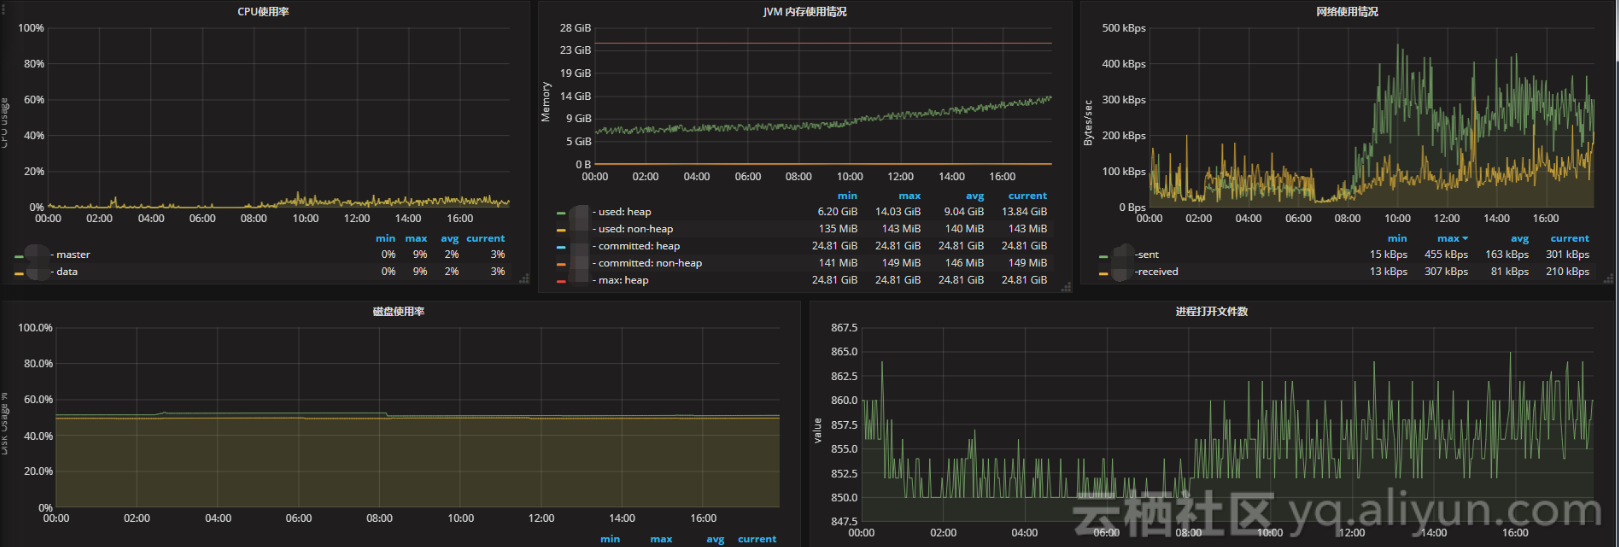Screen dimensions: 1619x547
Task: Click orange series icon beside committed: non-heap
Action: click(x=561, y=264)
